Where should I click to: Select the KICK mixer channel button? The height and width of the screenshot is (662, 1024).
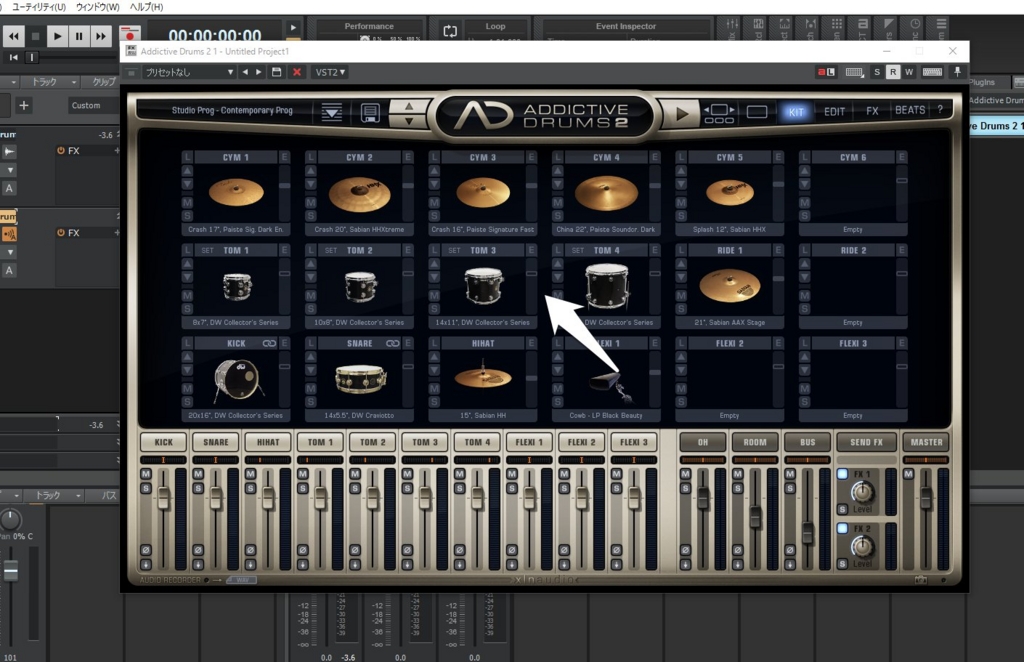tap(163, 442)
